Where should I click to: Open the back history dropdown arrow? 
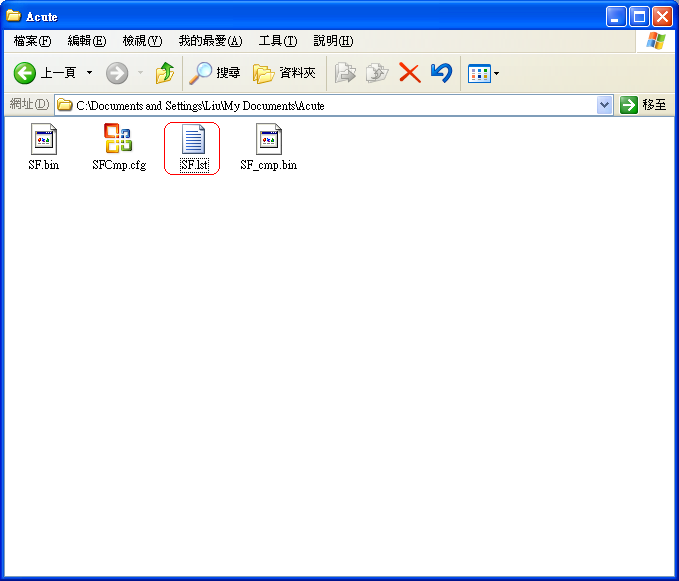(89, 73)
